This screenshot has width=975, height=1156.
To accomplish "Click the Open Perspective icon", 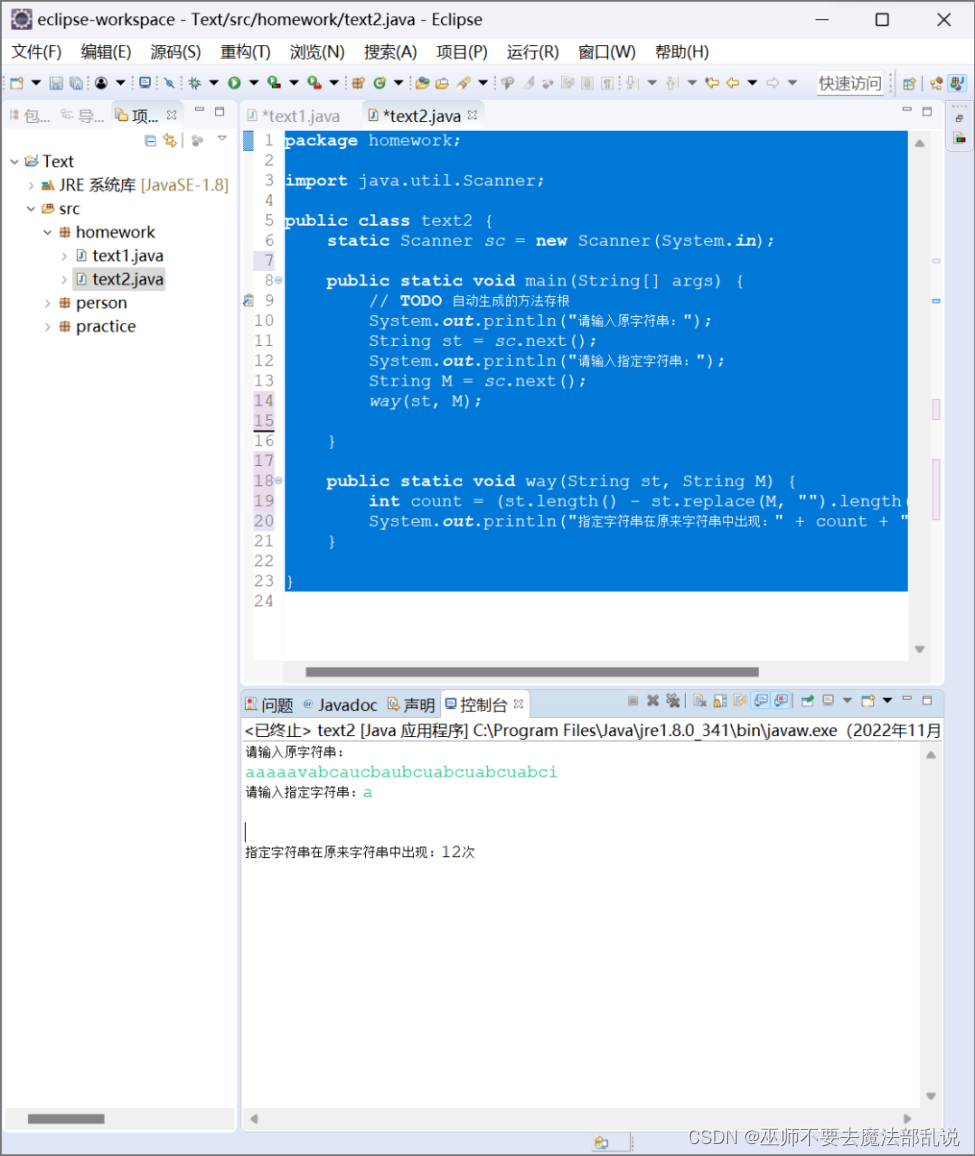I will [909, 83].
